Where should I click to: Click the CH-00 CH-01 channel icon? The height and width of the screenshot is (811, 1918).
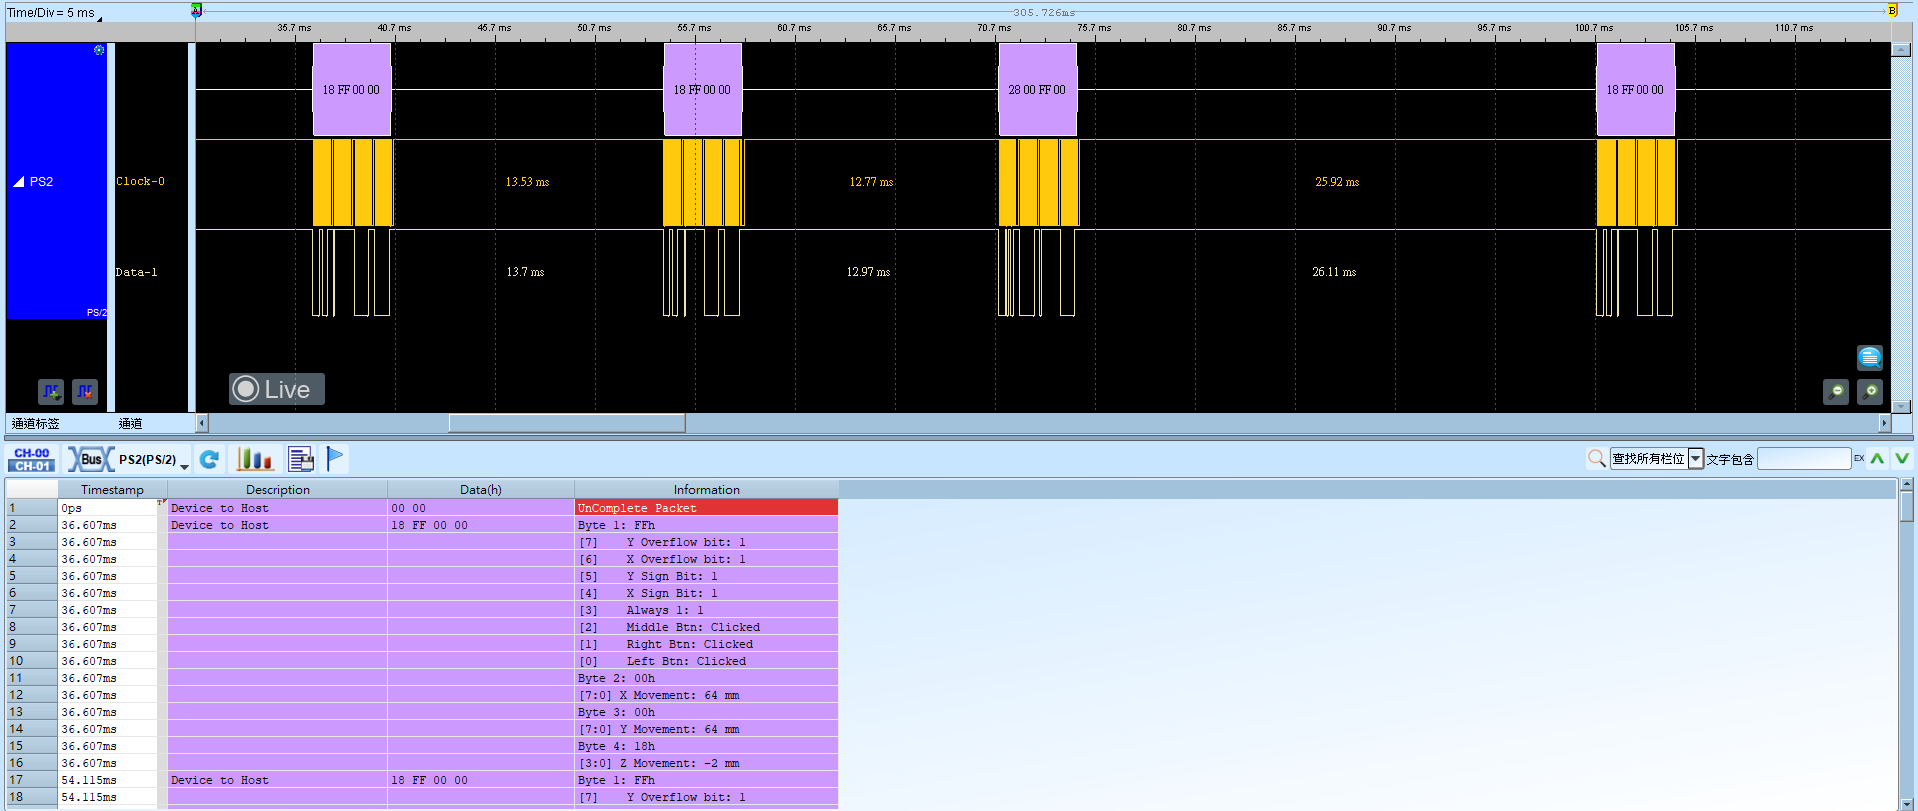32,459
